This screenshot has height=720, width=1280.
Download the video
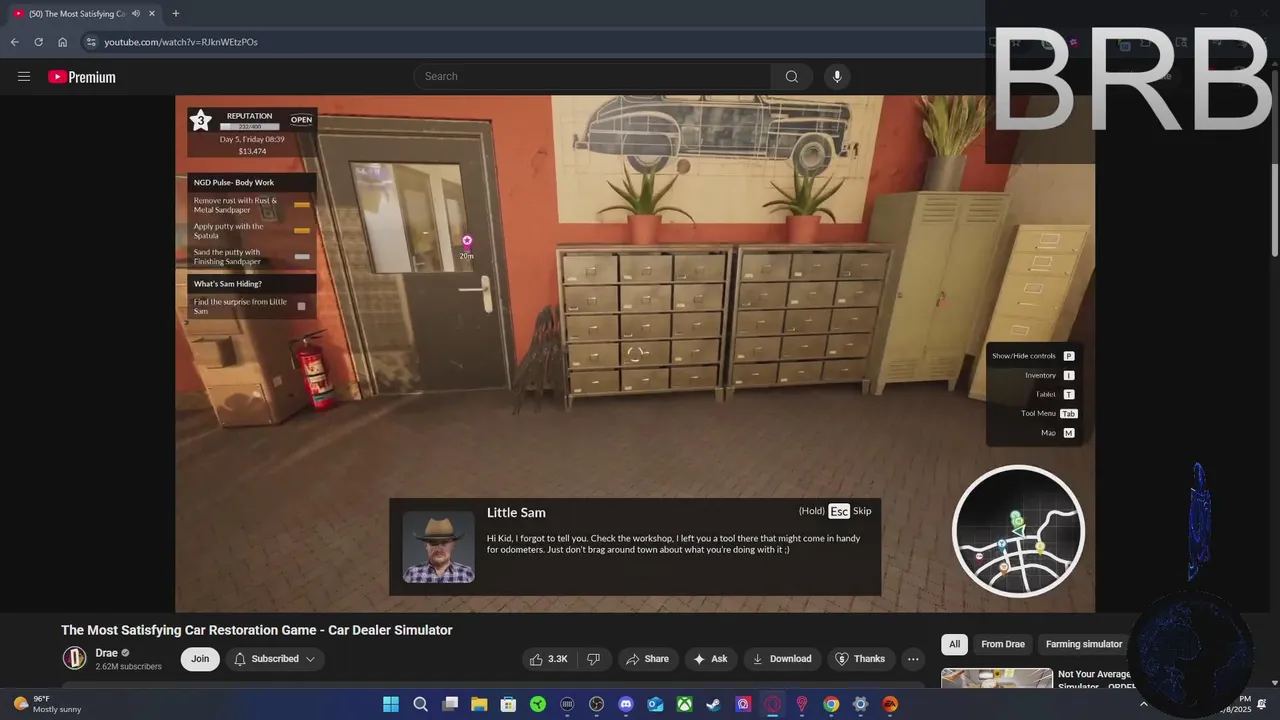click(781, 659)
